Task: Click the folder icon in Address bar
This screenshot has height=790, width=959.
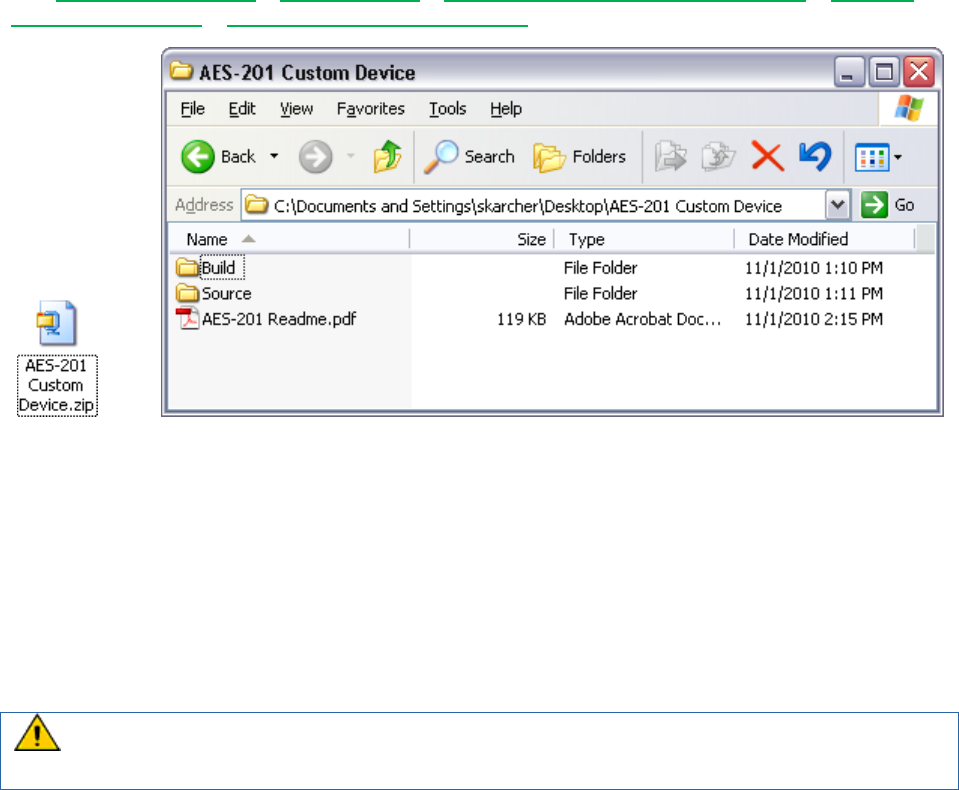Action: pos(257,205)
